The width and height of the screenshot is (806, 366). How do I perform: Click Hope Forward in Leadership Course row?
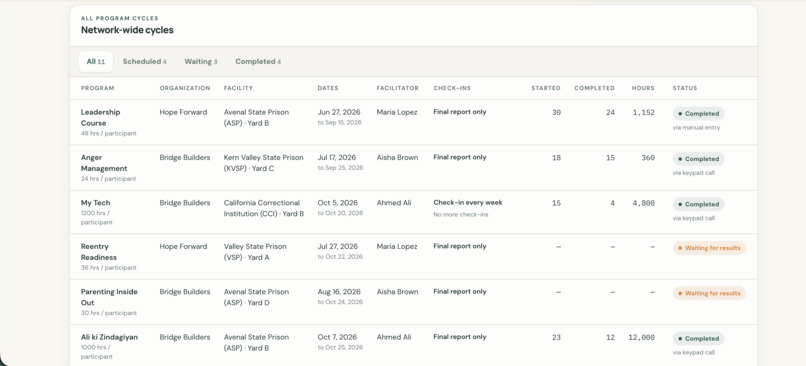click(x=183, y=112)
